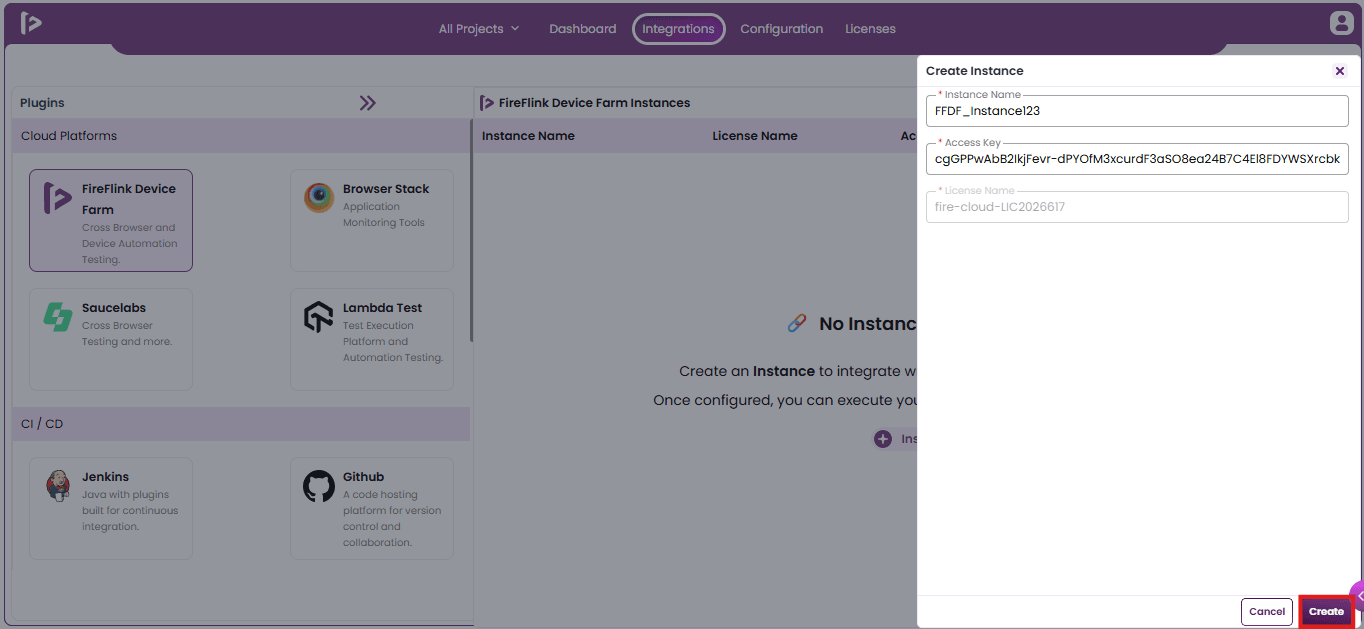Click the FireFlink logo in top bar
This screenshot has height=629, width=1364.
(31, 23)
